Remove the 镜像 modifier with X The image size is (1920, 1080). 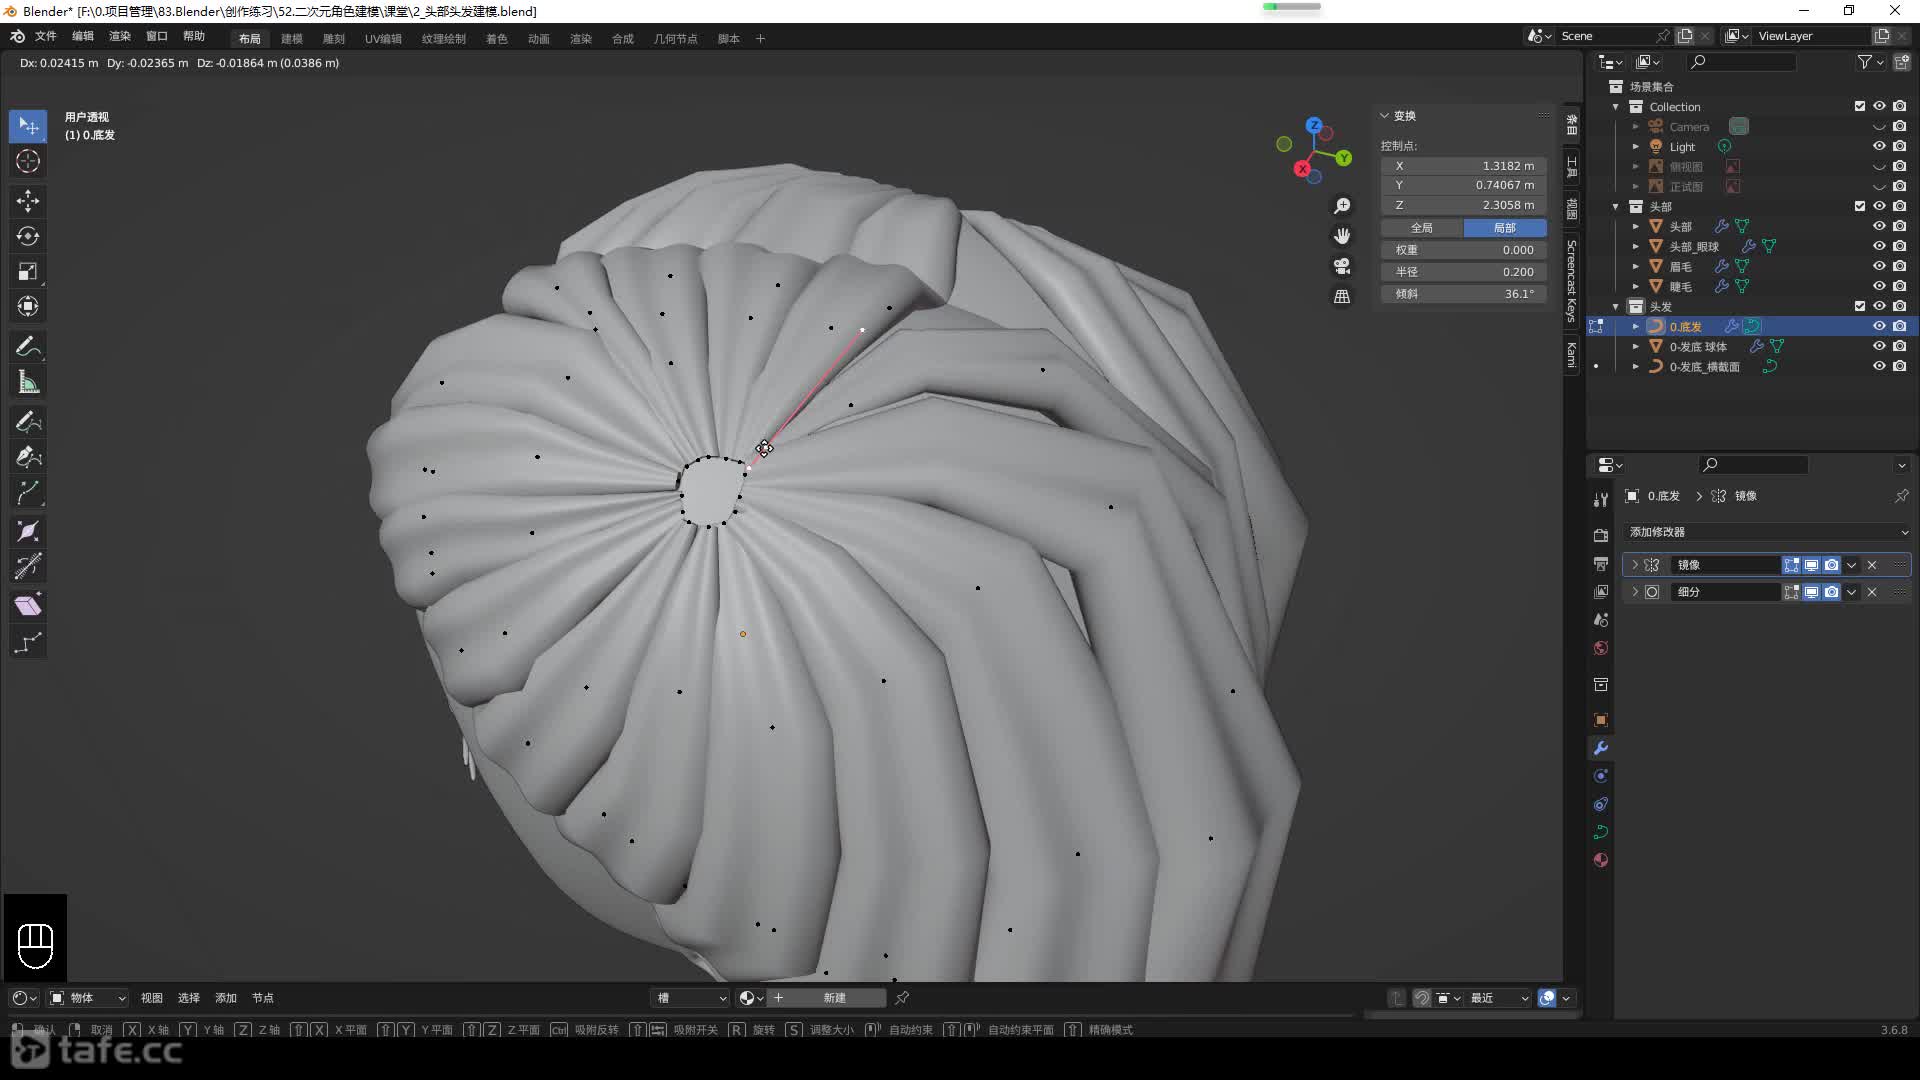pyautogui.click(x=1872, y=565)
